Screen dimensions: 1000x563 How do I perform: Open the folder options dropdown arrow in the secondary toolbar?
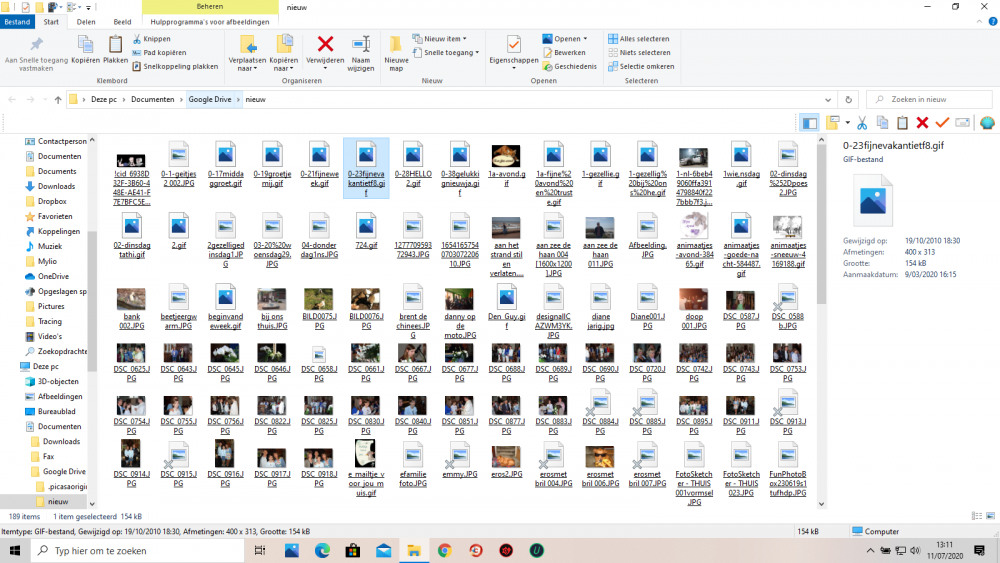[848, 122]
